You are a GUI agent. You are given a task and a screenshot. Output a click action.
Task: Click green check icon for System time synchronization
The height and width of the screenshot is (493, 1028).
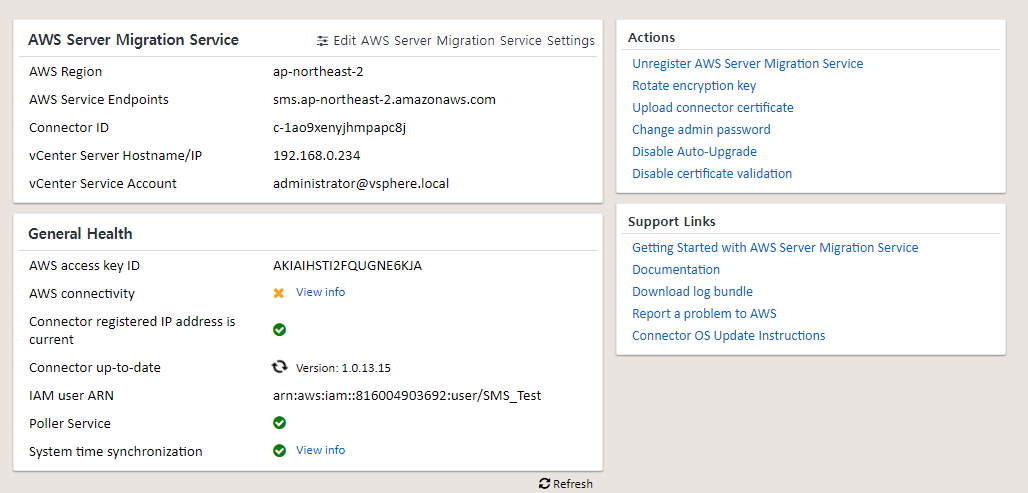[279, 451]
